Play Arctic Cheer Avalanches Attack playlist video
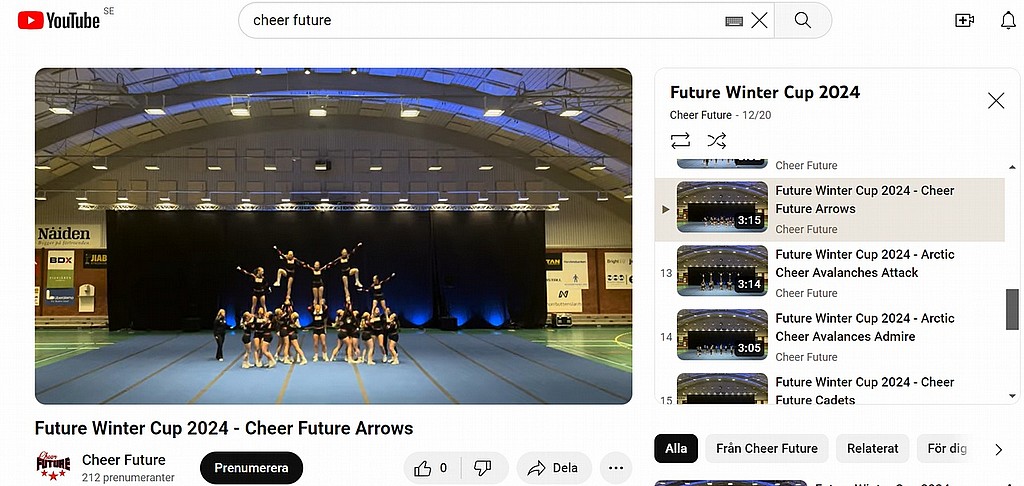 pyautogui.click(x=830, y=273)
